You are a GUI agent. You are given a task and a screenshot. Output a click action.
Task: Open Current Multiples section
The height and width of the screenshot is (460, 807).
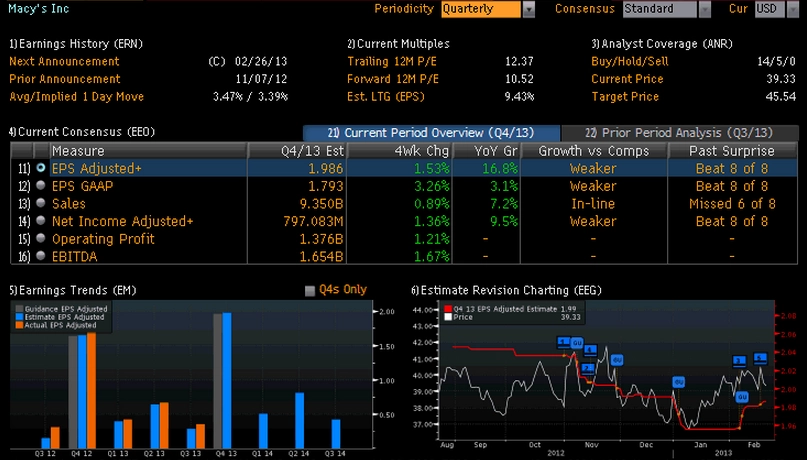tap(398, 44)
